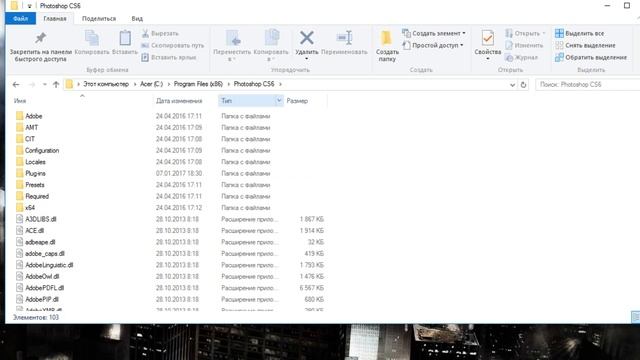
Task: Select the AMT folder
Action: point(31,128)
